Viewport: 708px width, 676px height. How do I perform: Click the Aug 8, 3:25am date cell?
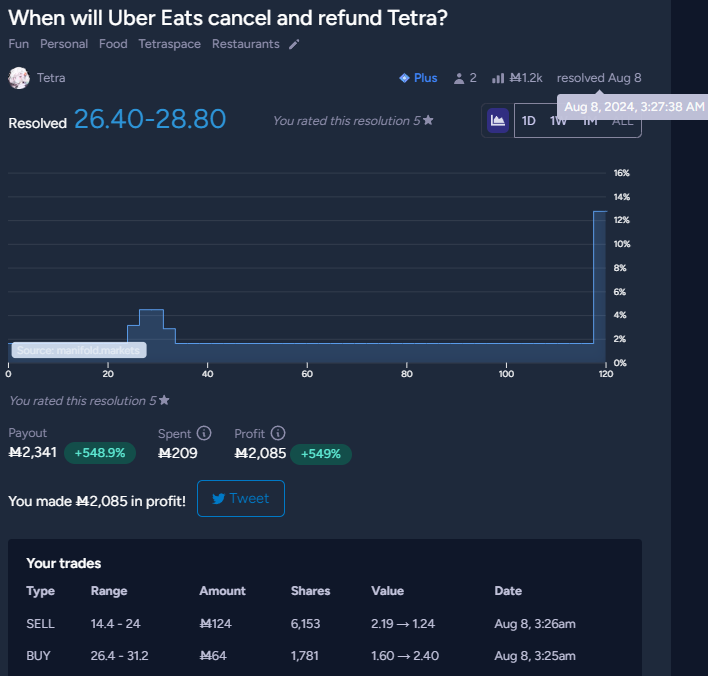click(x=535, y=656)
